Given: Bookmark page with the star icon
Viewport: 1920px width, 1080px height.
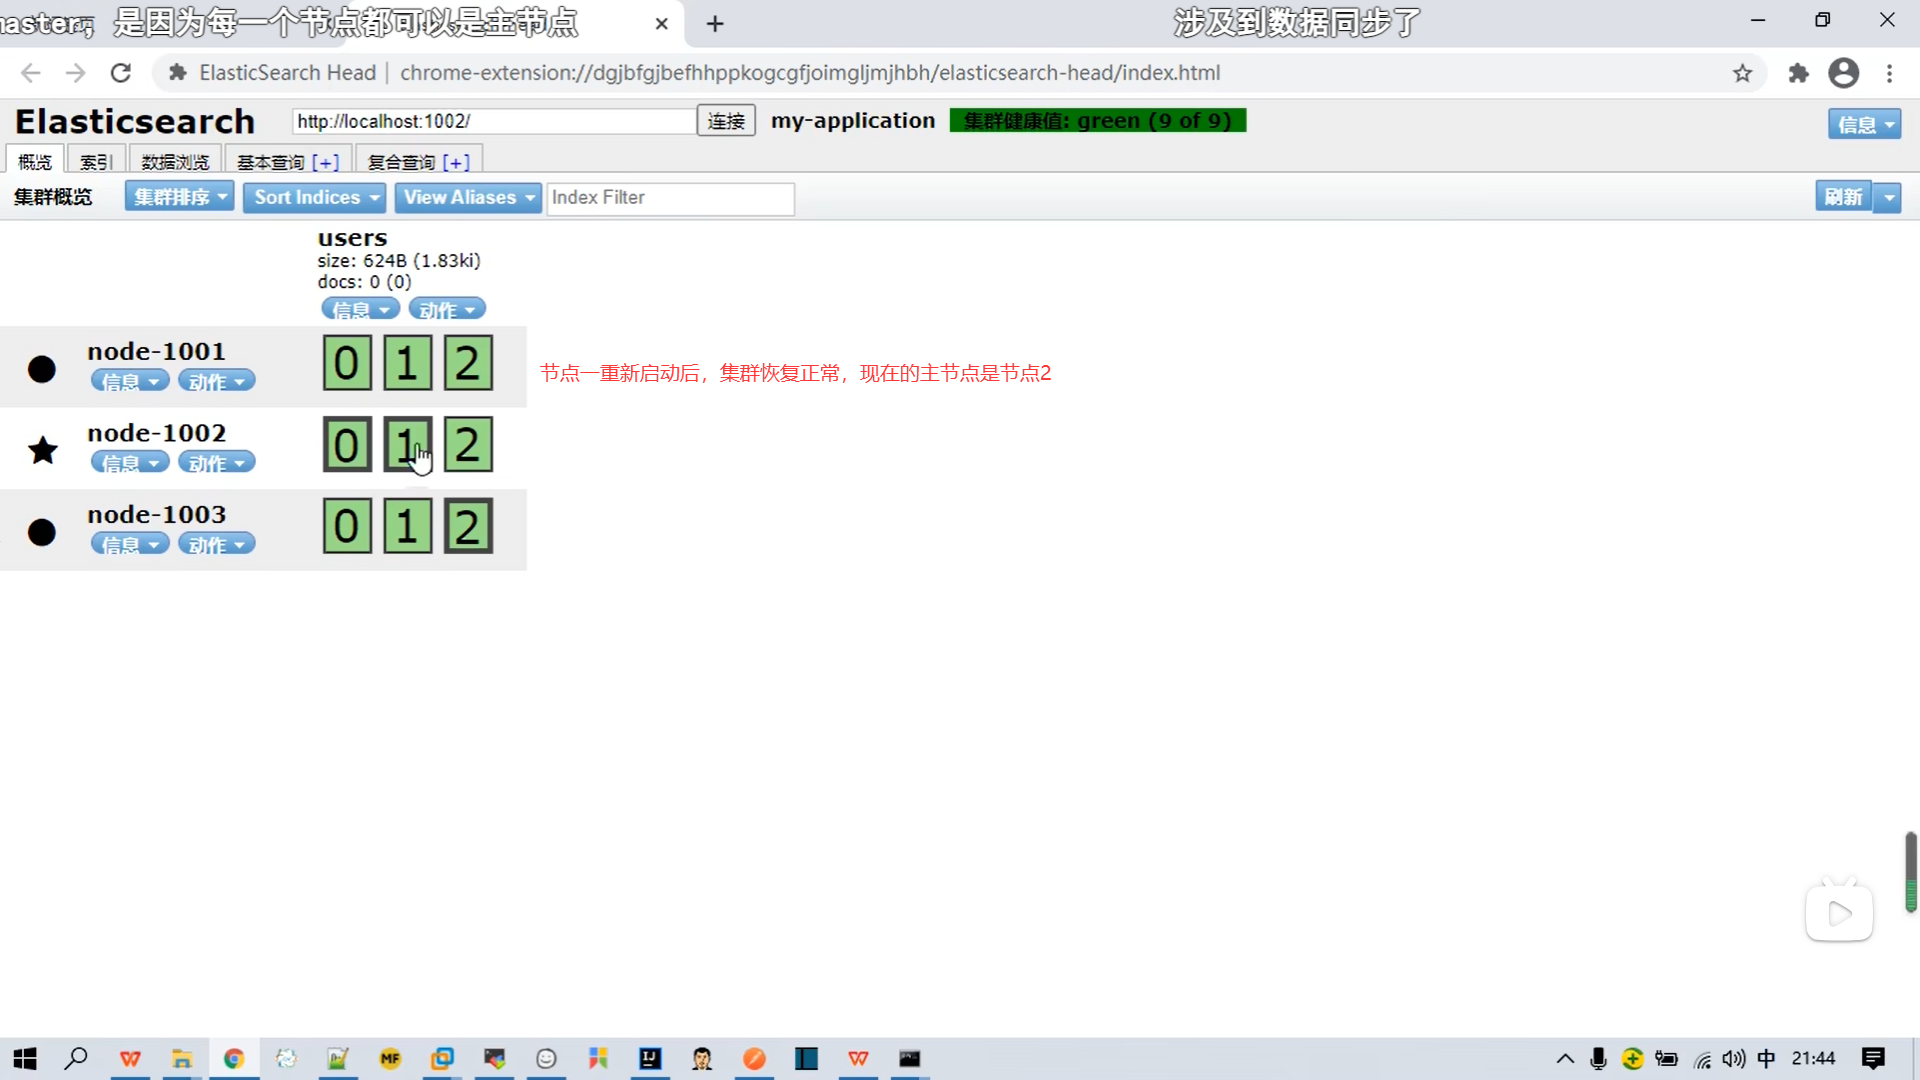Looking at the screenshot, I should [x=1742, y=73].
